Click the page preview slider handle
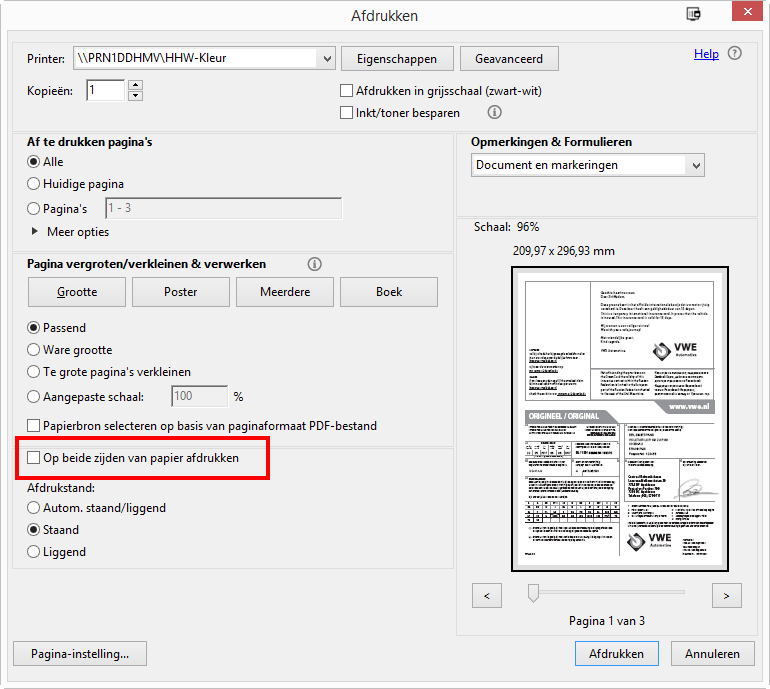Viewport: 770px width, 689px height. click(x=533, y=594)
